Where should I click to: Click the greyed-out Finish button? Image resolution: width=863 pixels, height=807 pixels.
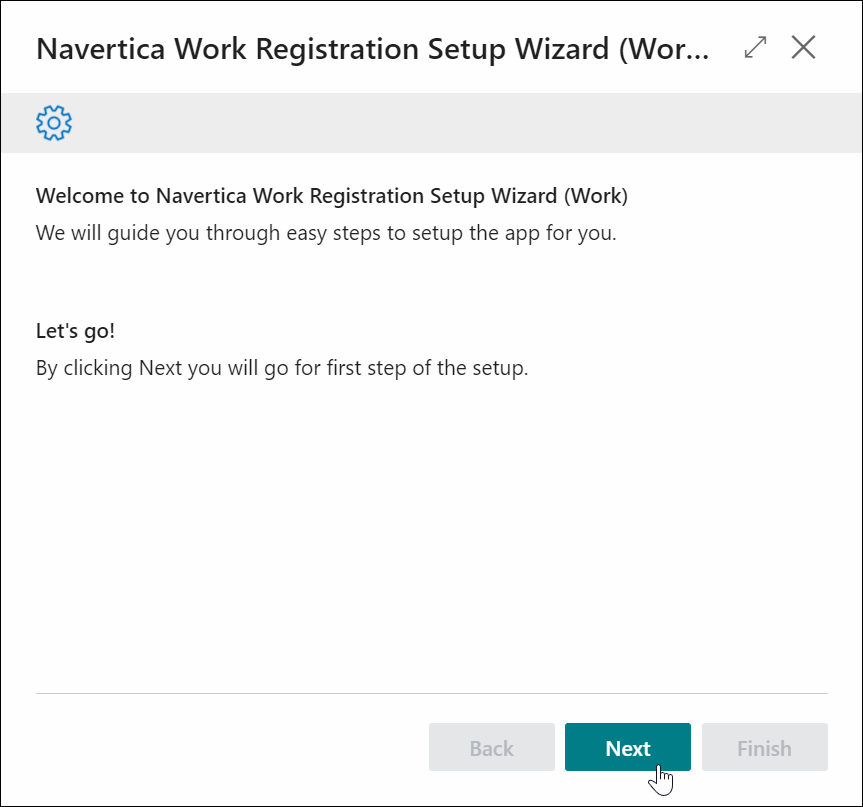[x=764, y=747]
